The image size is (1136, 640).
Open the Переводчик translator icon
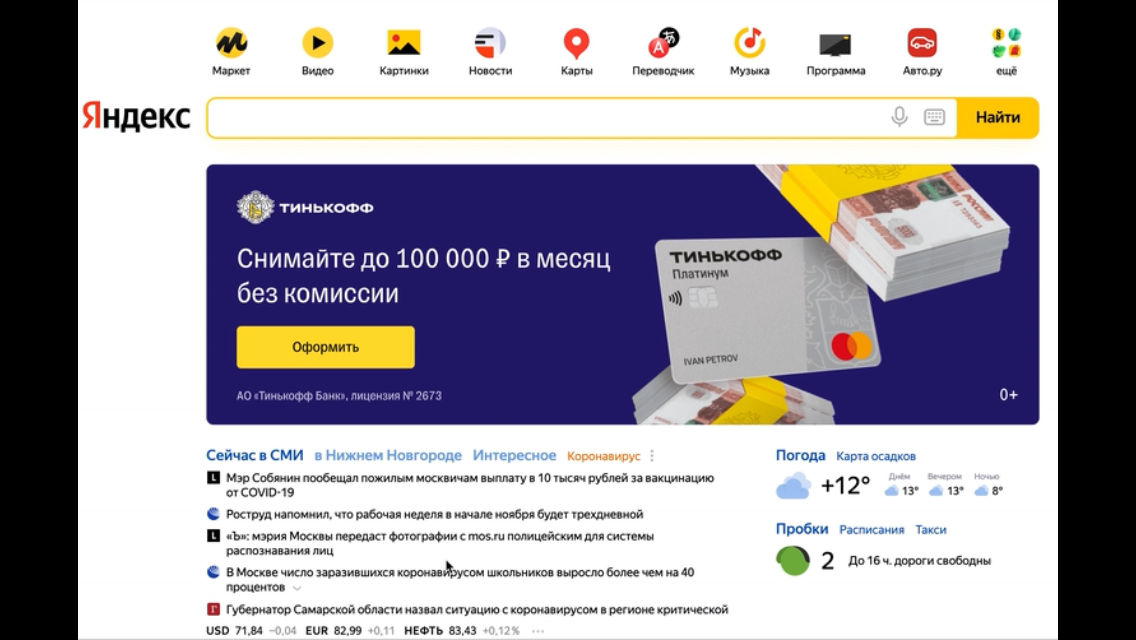pos(663,43)
